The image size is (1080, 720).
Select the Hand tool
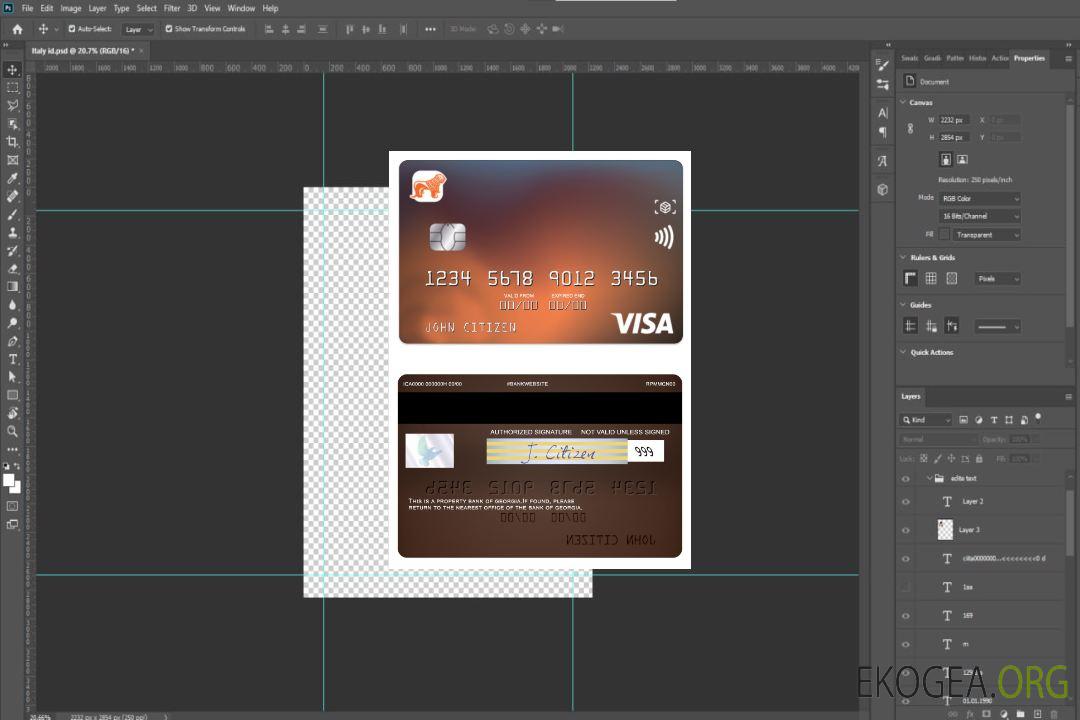(12, 413)
